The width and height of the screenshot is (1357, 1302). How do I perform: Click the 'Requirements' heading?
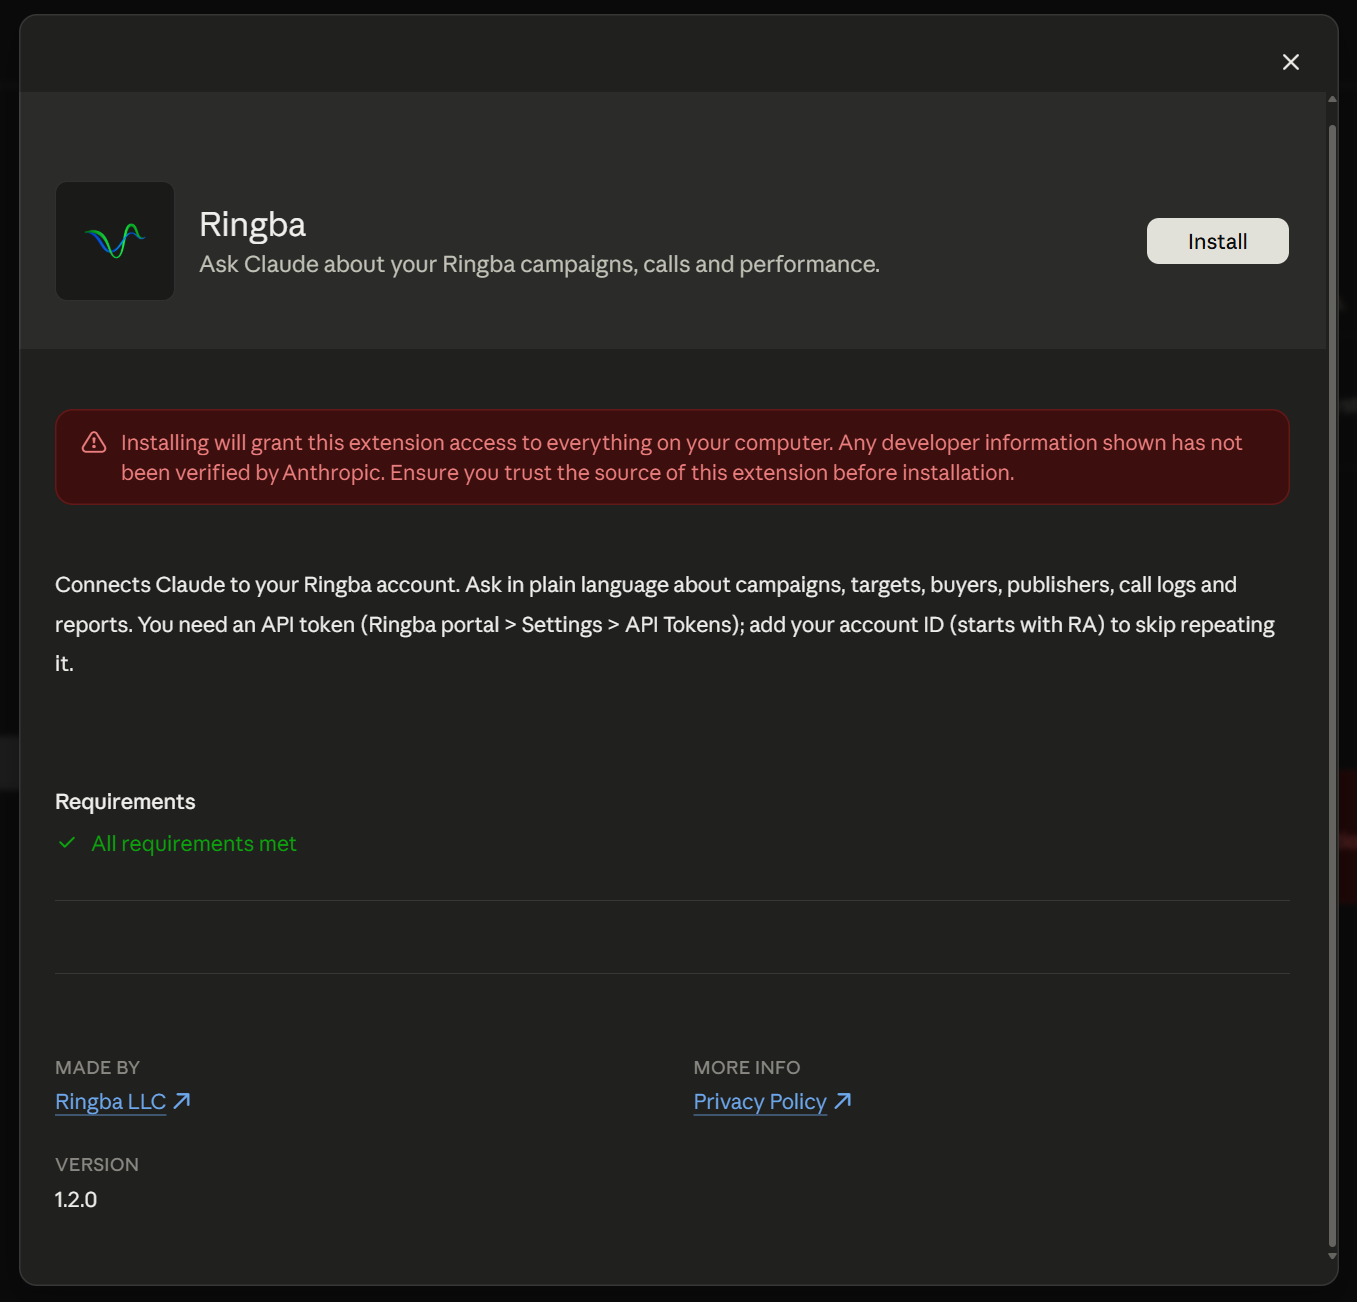125,801
